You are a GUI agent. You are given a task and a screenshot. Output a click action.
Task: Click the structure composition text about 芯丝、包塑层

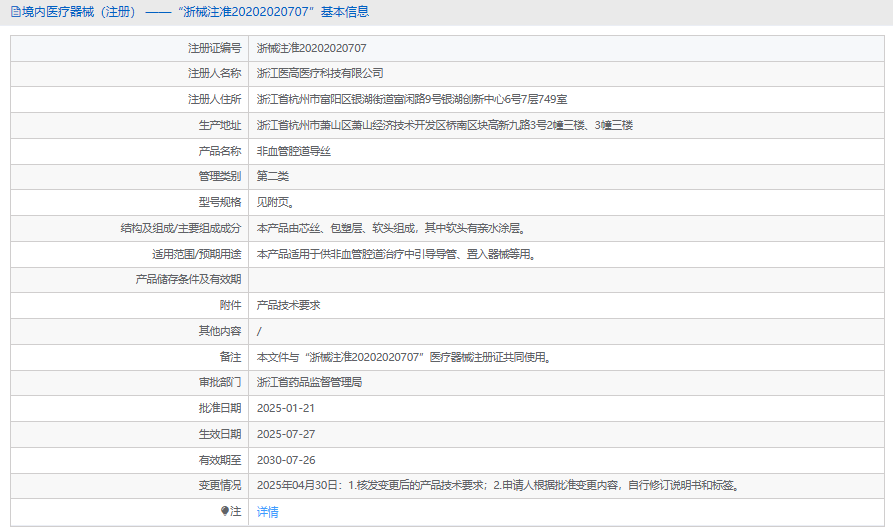(x=392, y=228)
